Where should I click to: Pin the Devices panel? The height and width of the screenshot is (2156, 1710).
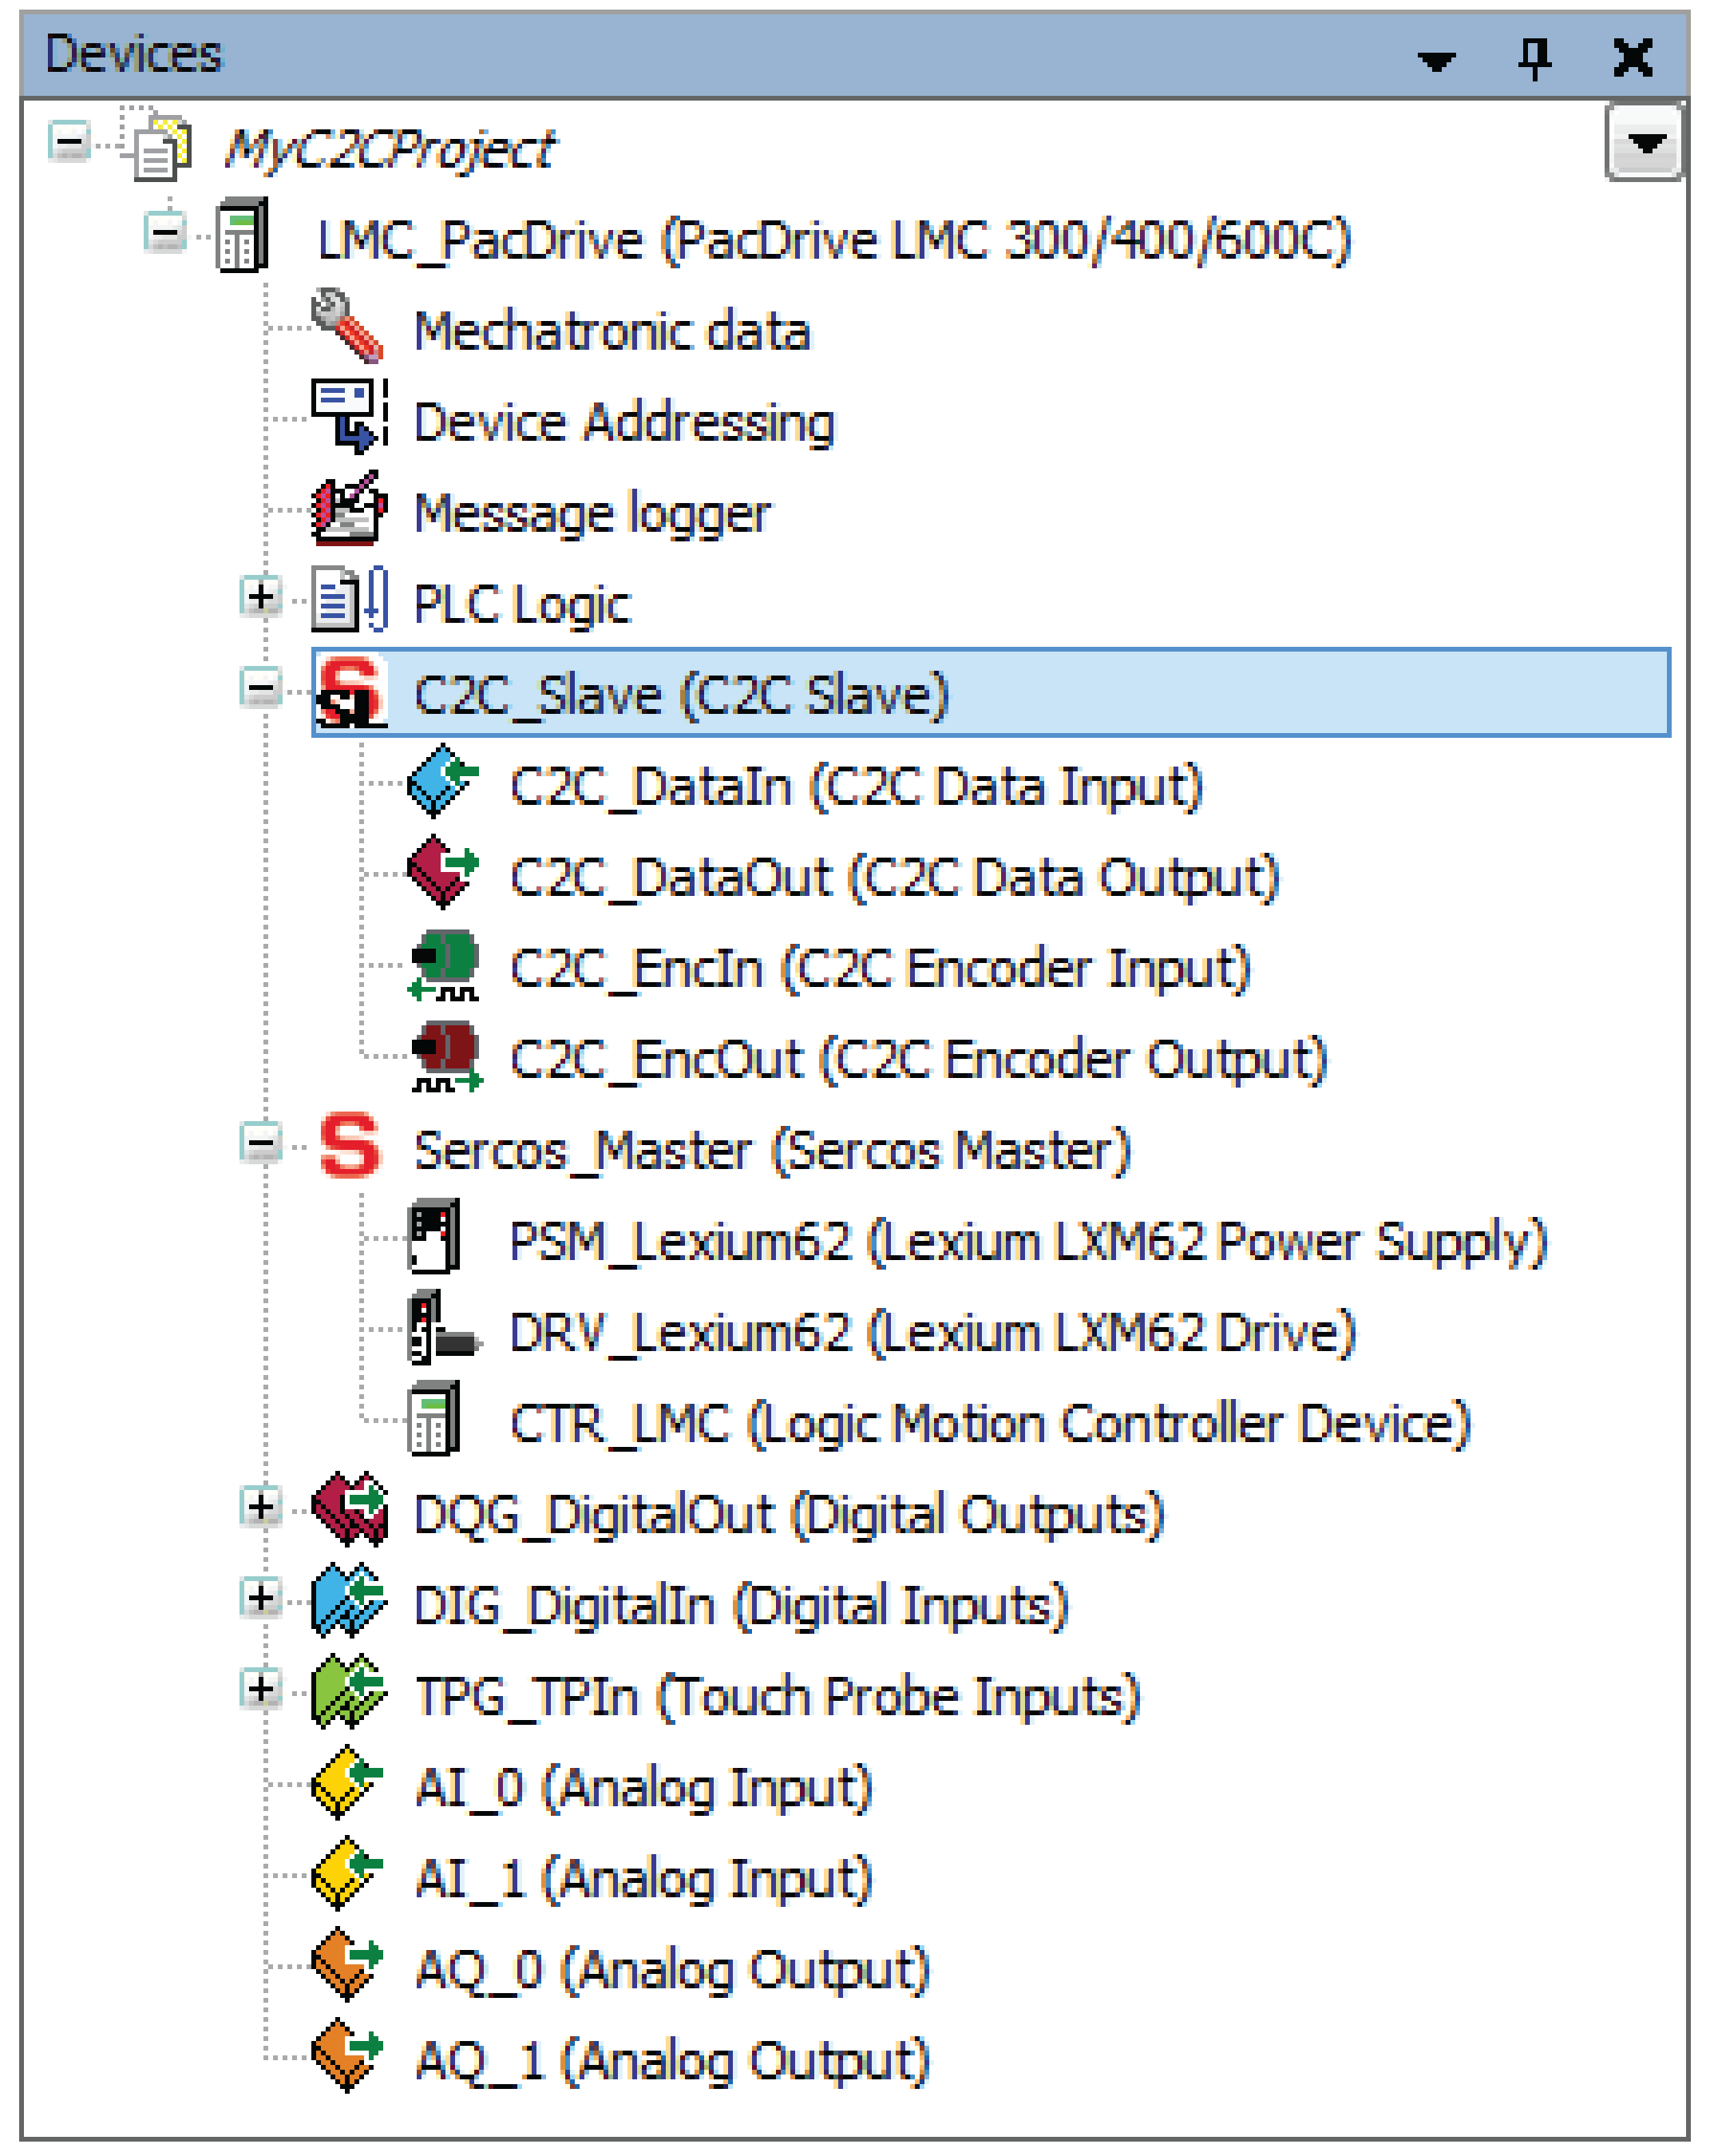(x=1534, y=57)
